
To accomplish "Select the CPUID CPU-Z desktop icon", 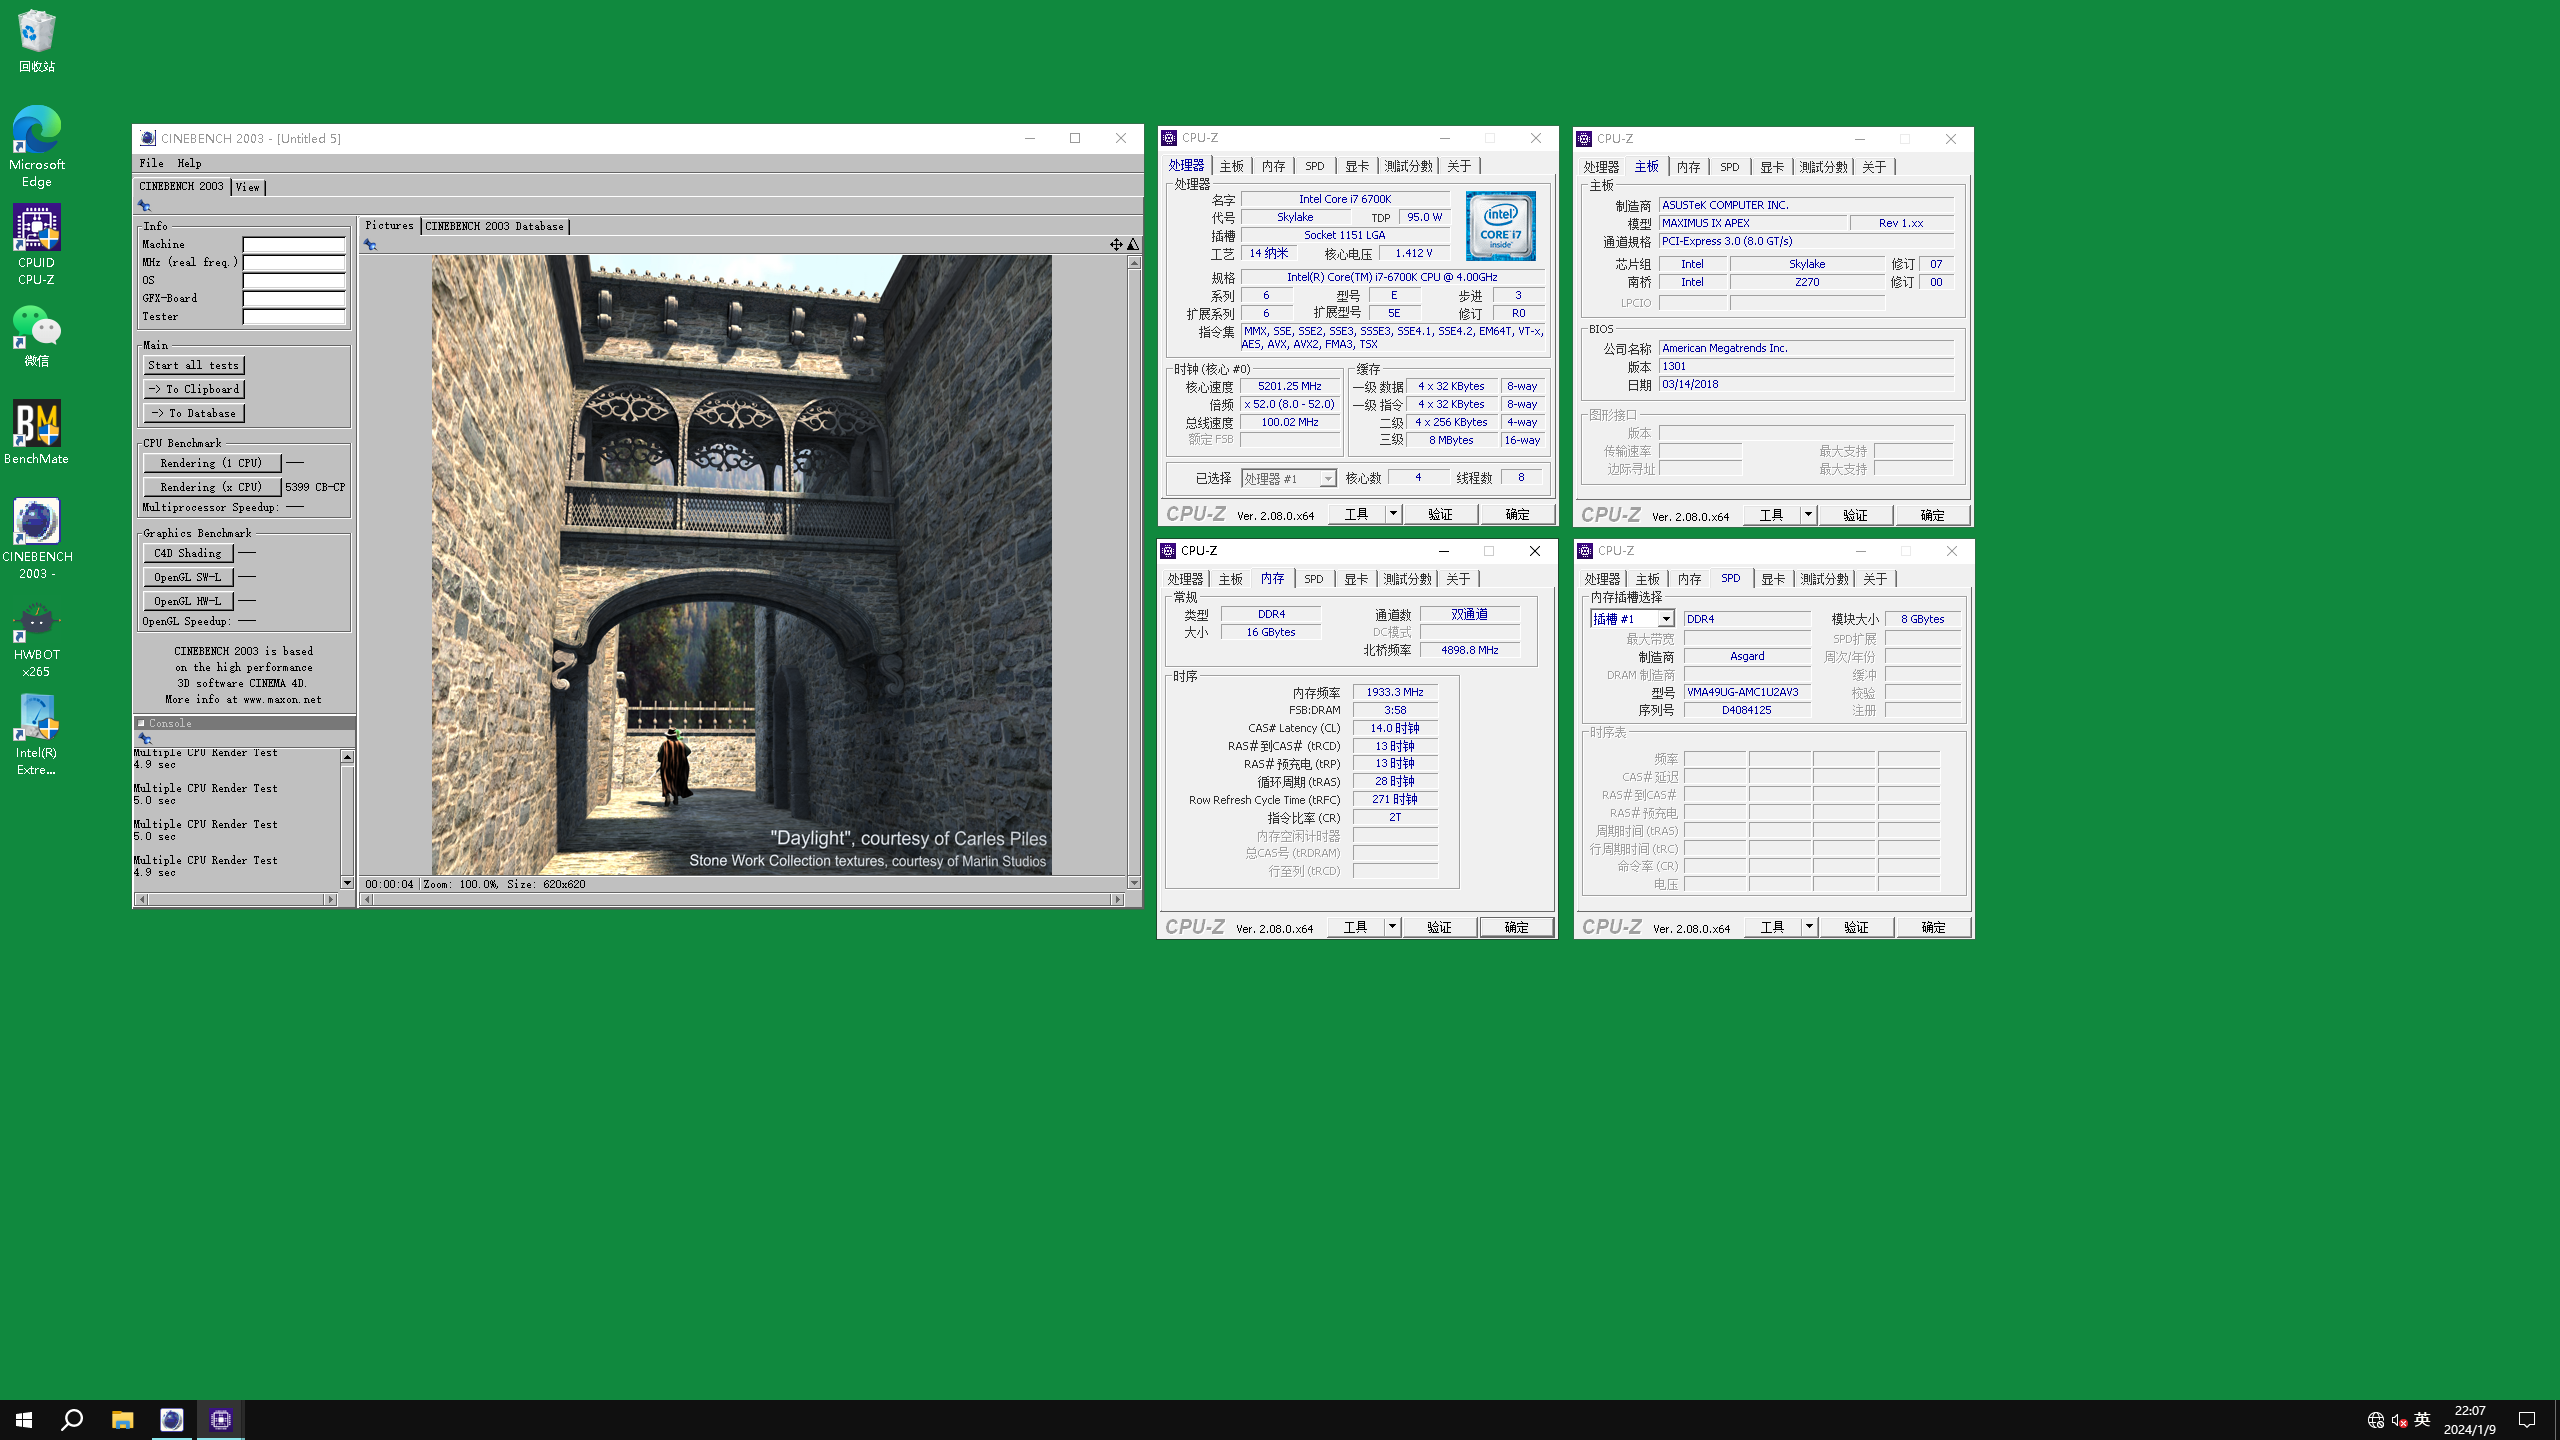I will (x=37, y=244).
